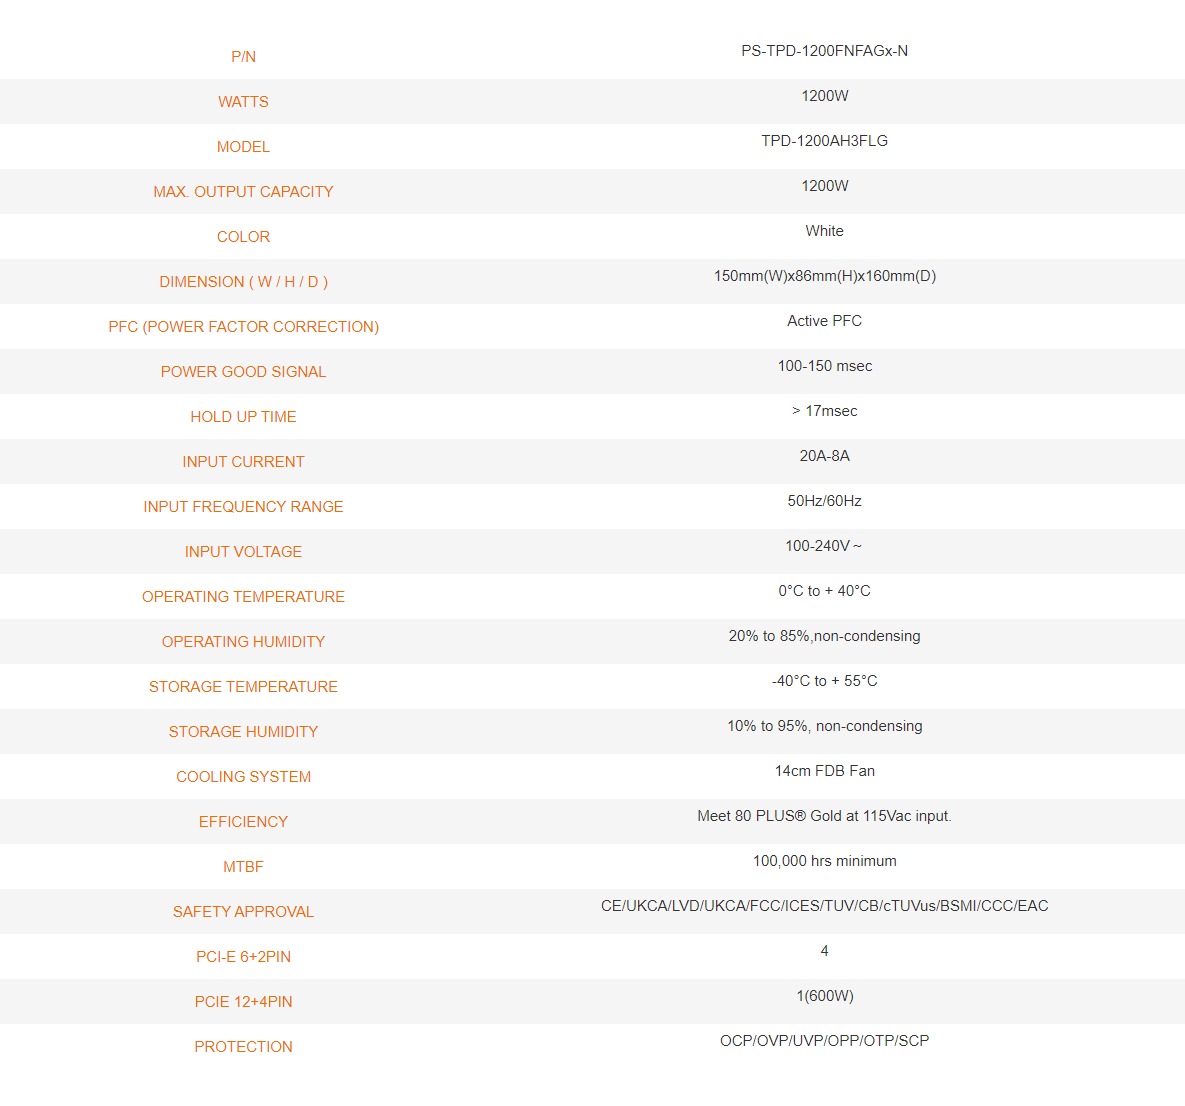Image resolution: width=1185 pixels, height=1106 pixels.
Task: Select the input current value 20A-8A
Action: 825,456
